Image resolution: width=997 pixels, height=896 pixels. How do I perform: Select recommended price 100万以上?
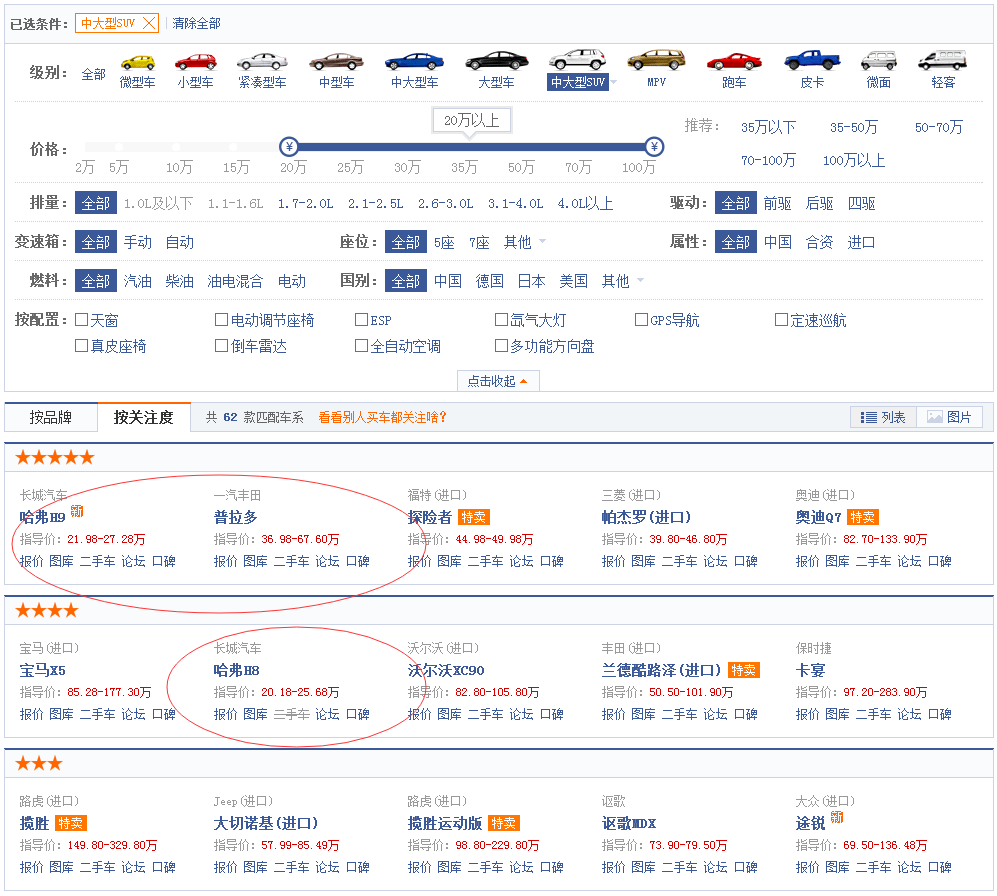854,160
